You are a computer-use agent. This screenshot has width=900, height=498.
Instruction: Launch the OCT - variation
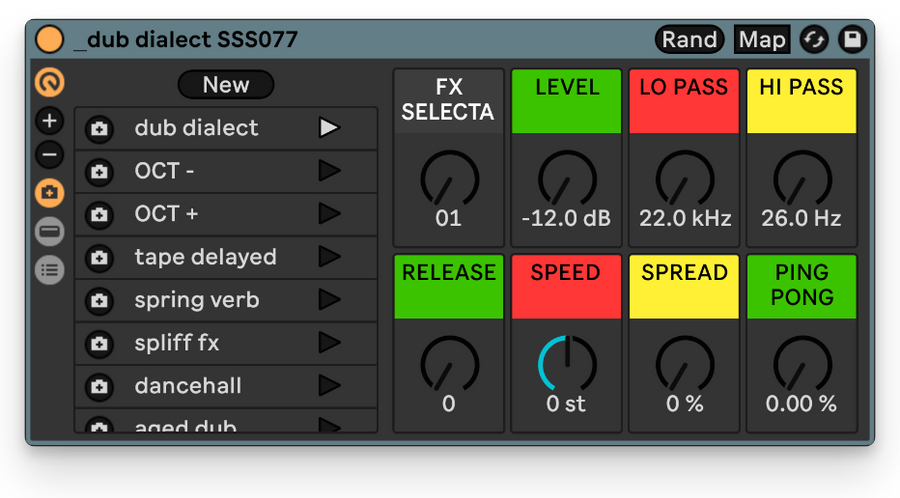329,170
